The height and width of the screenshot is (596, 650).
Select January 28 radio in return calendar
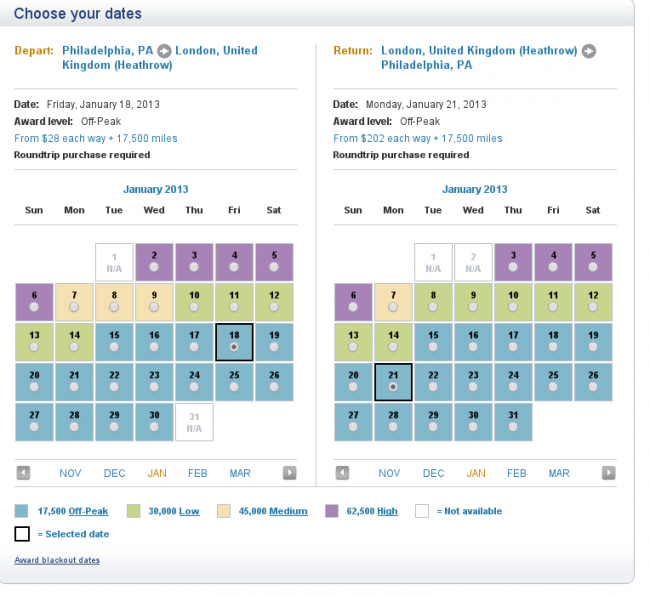coord(393,426)
